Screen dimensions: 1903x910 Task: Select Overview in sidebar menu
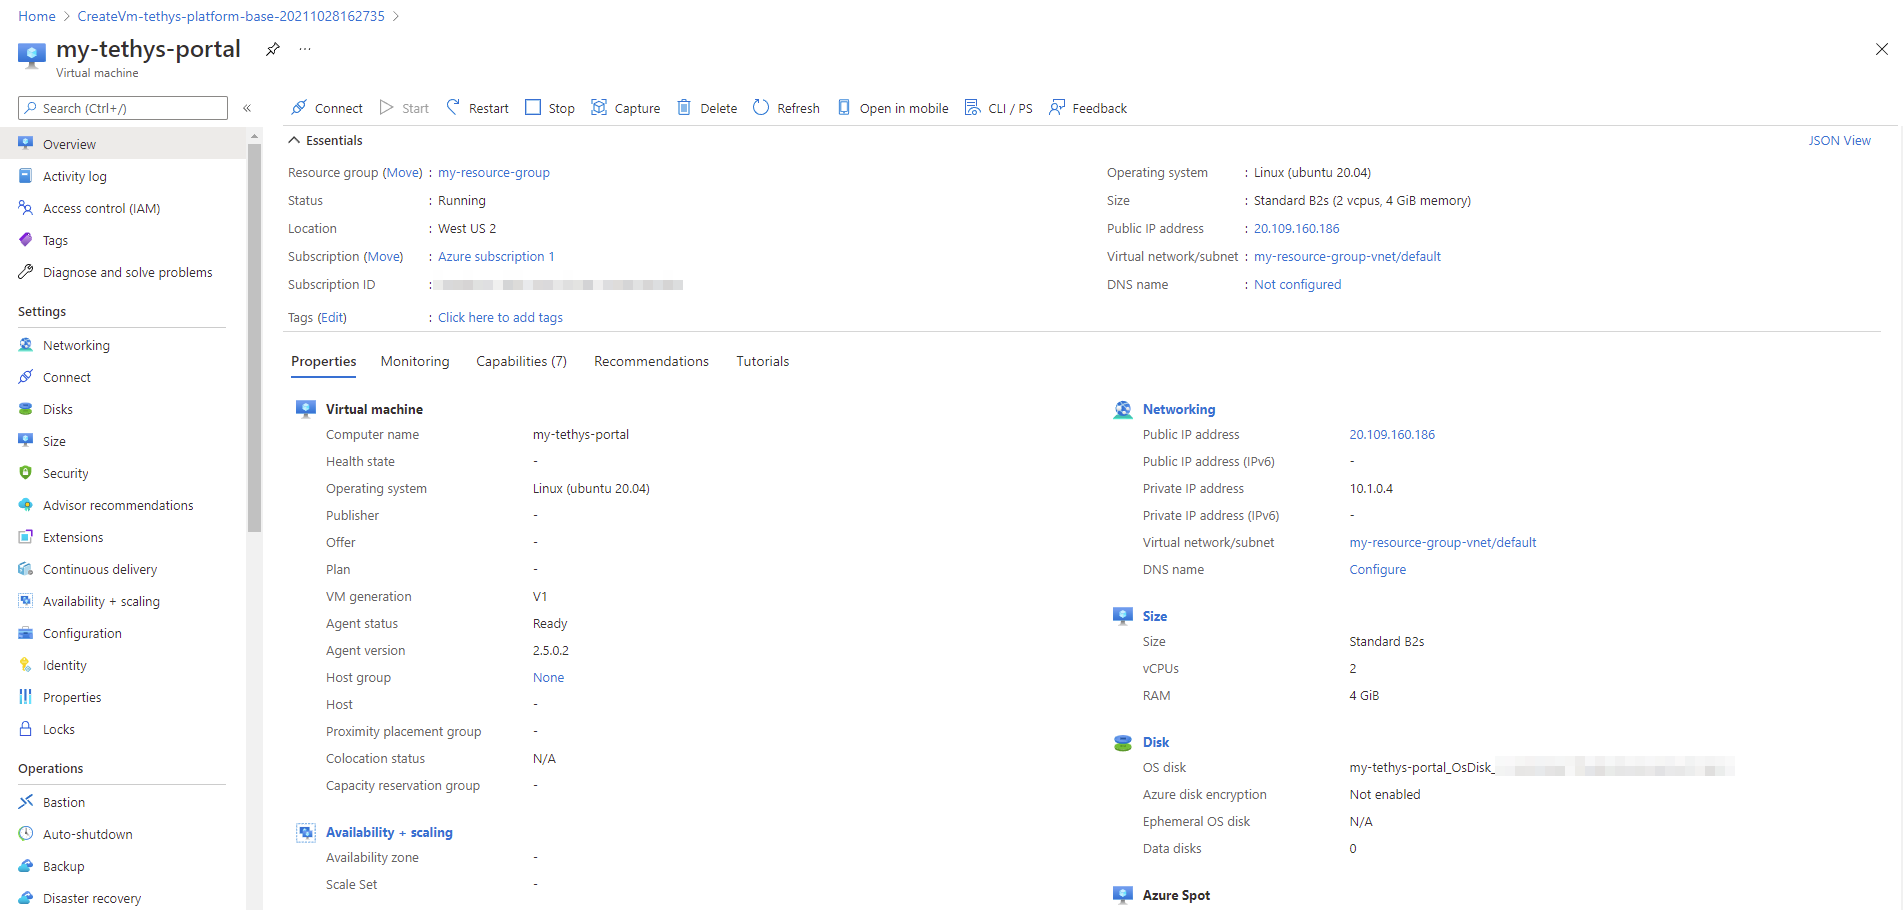click(x=123, y=144)
